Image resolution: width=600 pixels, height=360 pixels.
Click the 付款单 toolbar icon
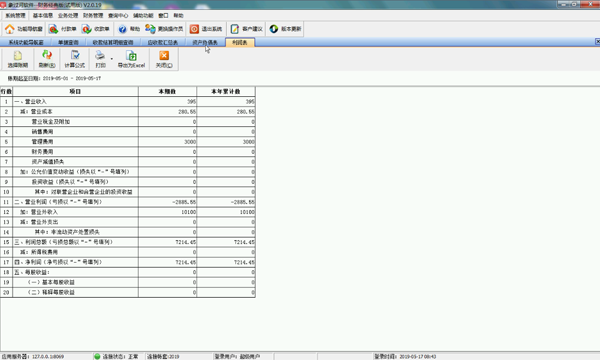pyautogui.click(x=53, y=29)
